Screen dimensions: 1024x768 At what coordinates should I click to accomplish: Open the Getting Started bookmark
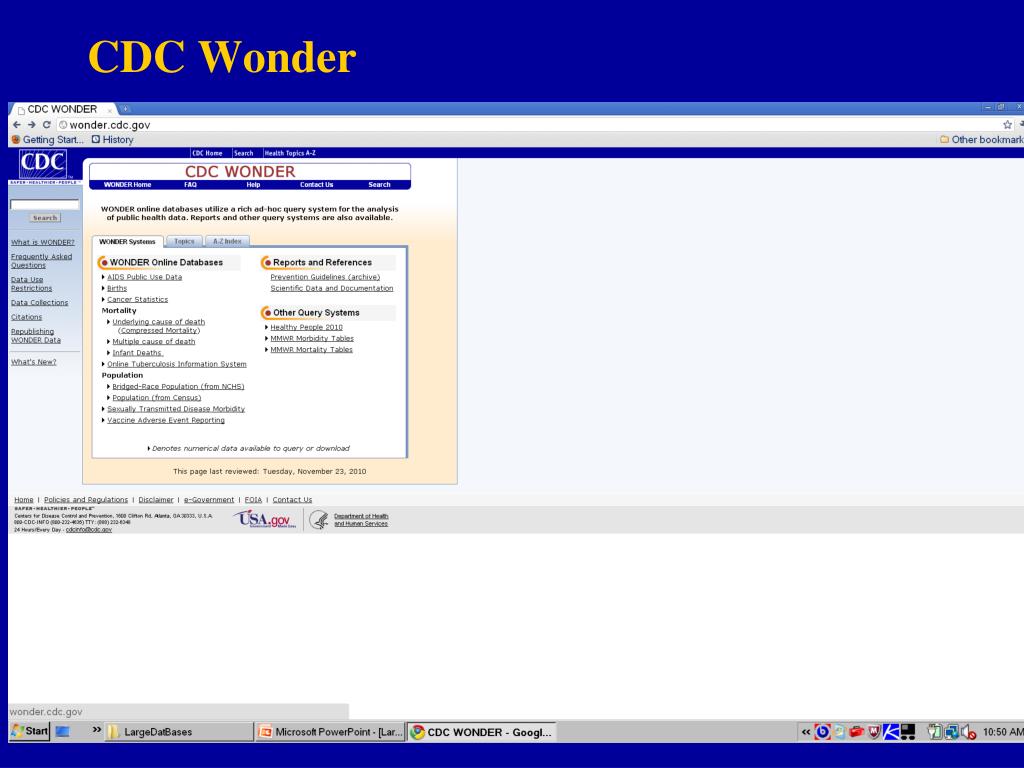[48, 140]
